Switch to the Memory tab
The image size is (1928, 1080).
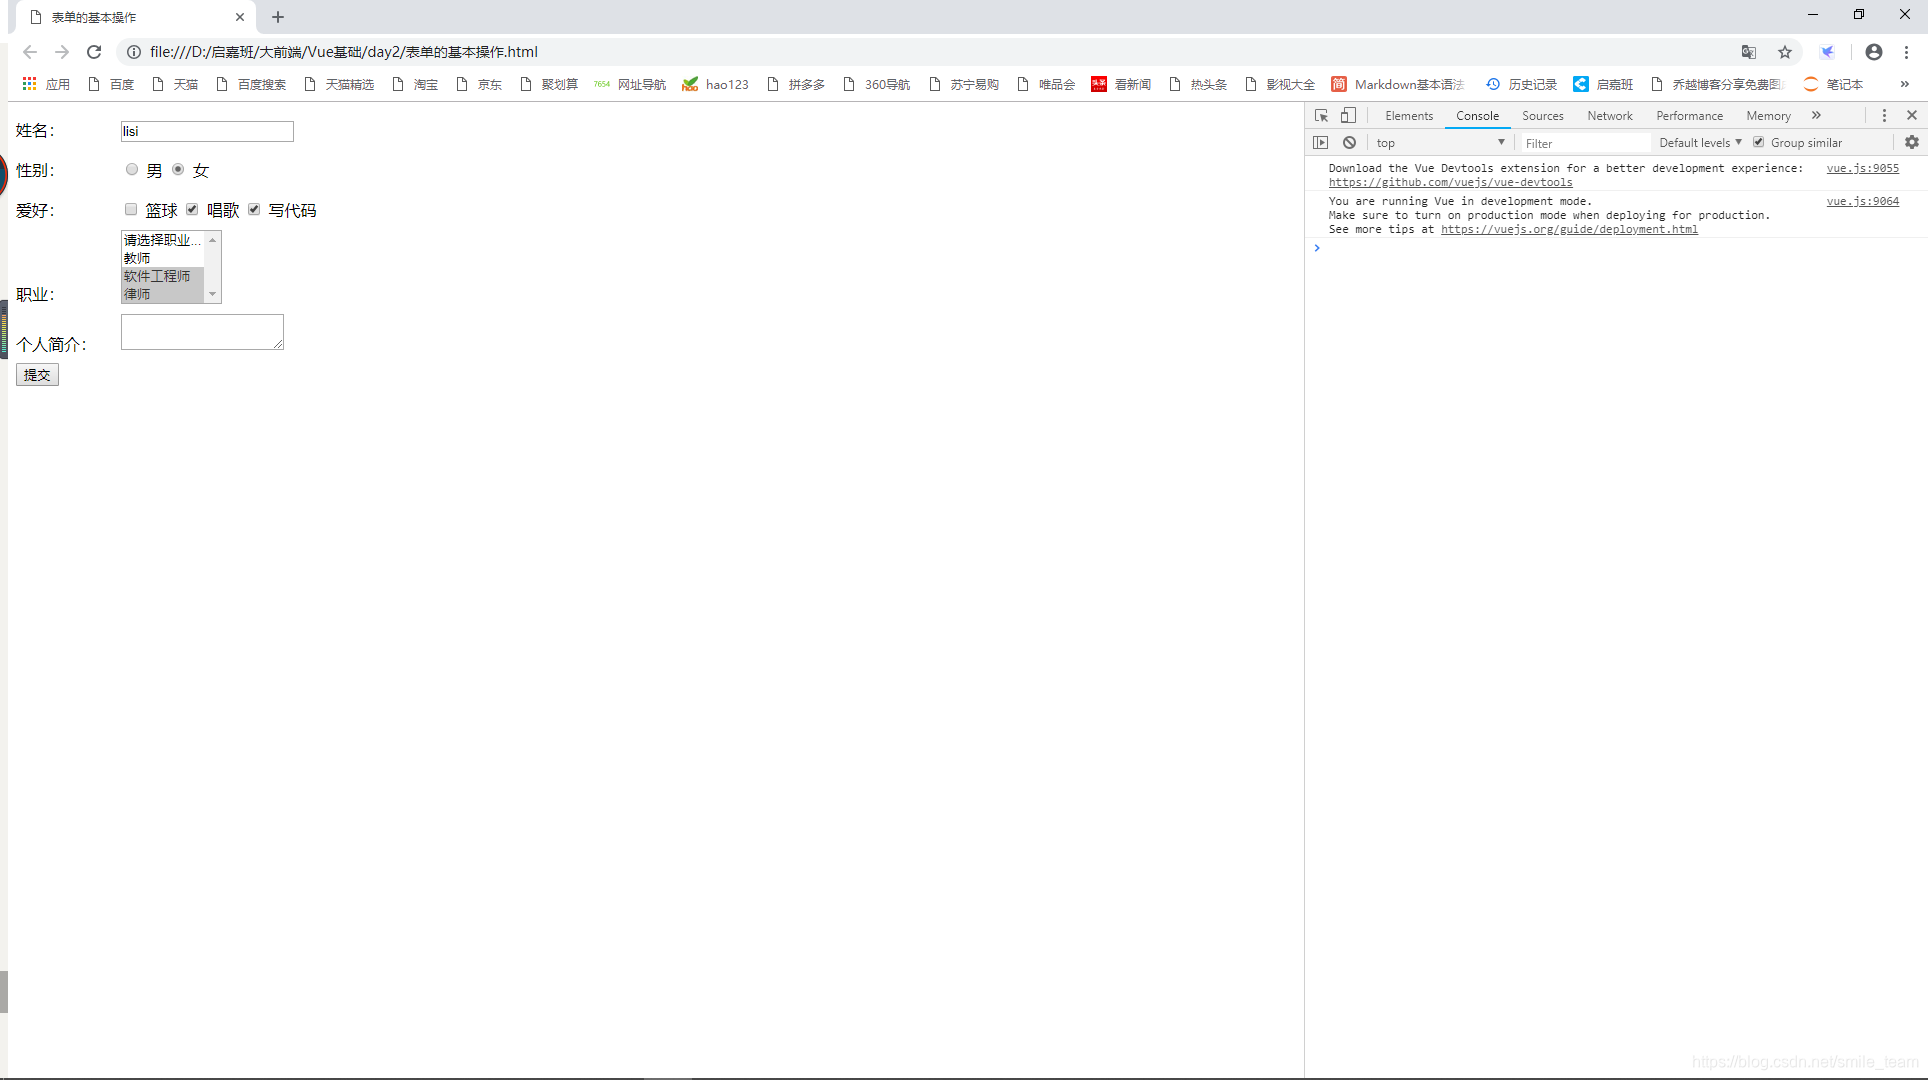click(x=1768, y=116)
